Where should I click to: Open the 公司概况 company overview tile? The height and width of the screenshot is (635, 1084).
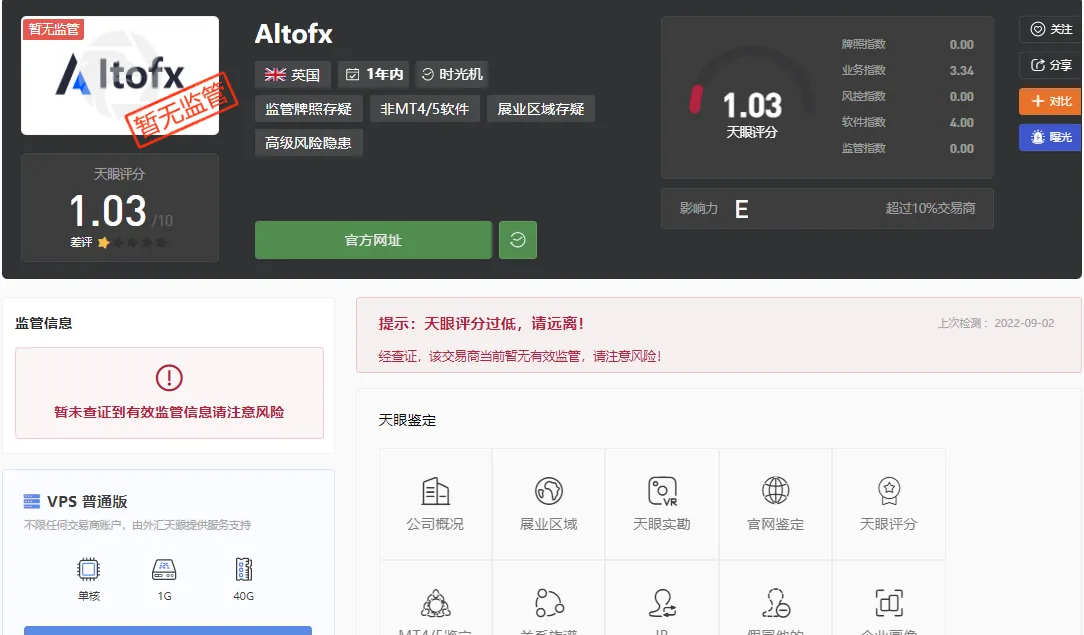point(436,504)
